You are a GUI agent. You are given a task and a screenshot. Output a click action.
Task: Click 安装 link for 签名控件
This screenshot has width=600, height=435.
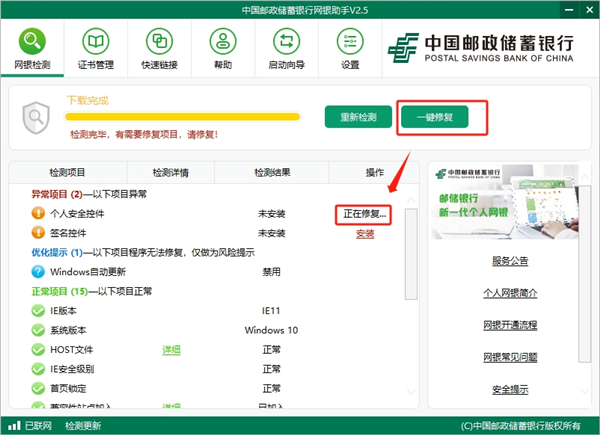(x=365, y=234)
